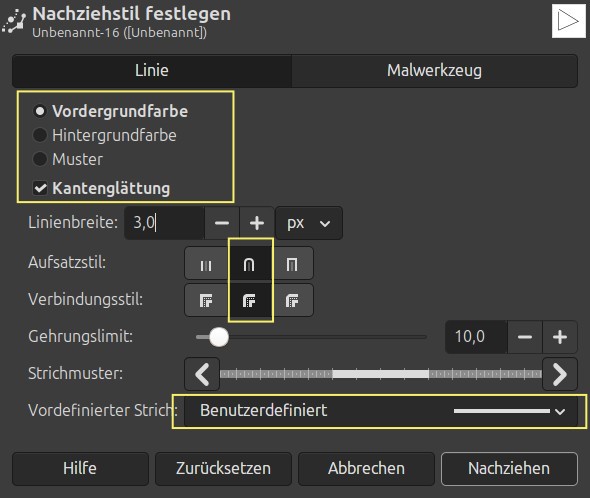590x498 pixels.
Task: Shift dash pattern right with arrow
Action: coord(560,374)
